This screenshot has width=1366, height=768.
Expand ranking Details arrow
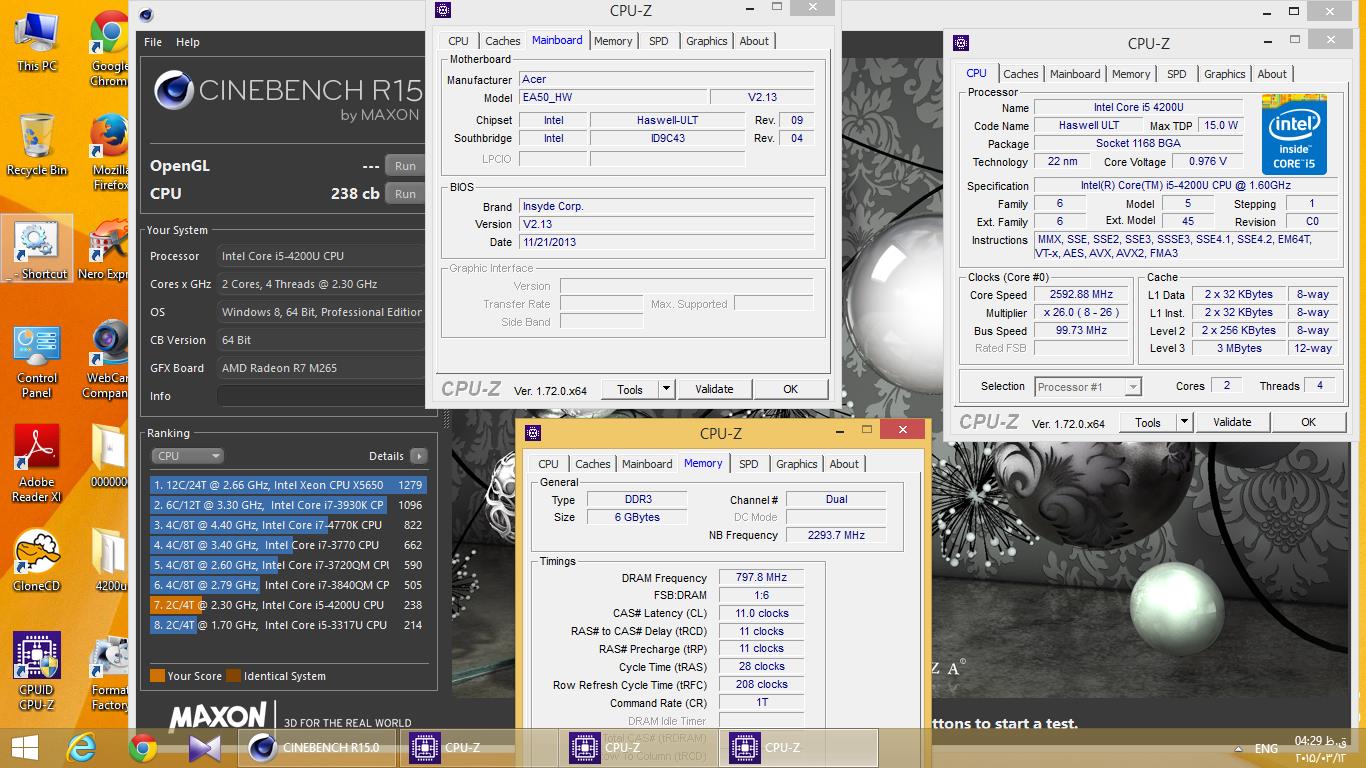[419, 456]
